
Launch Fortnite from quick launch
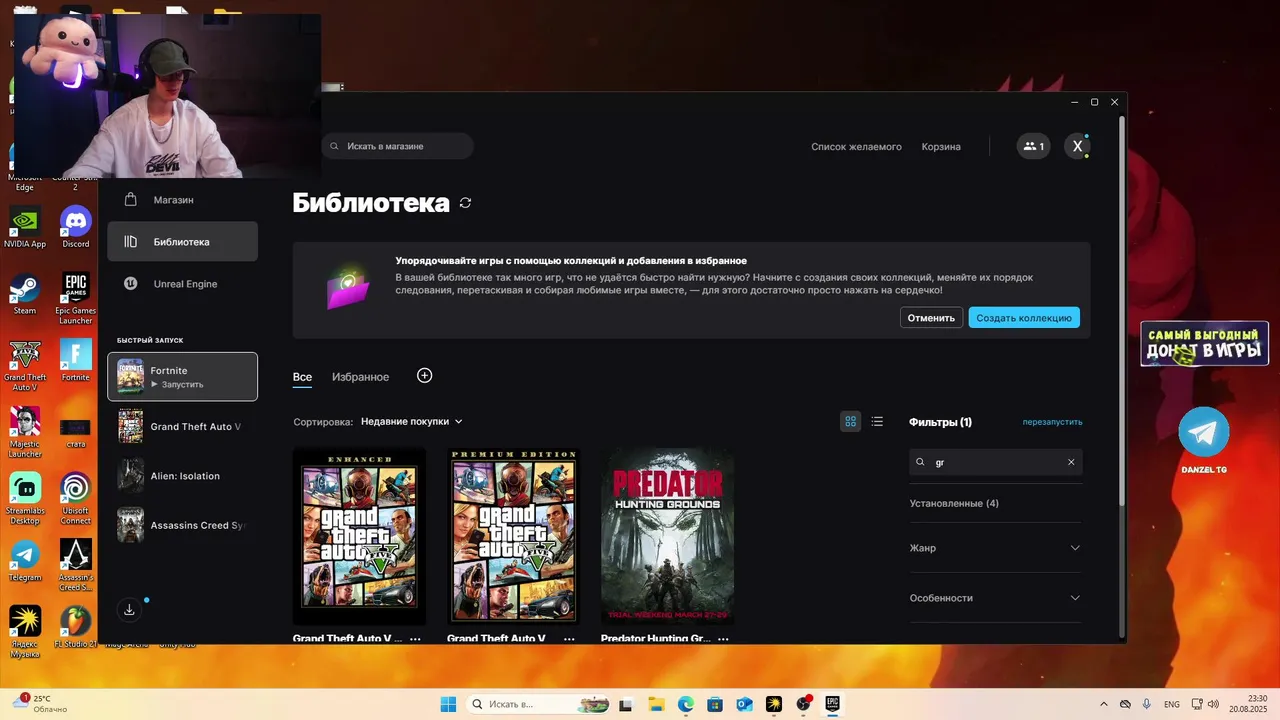[182, 377]
